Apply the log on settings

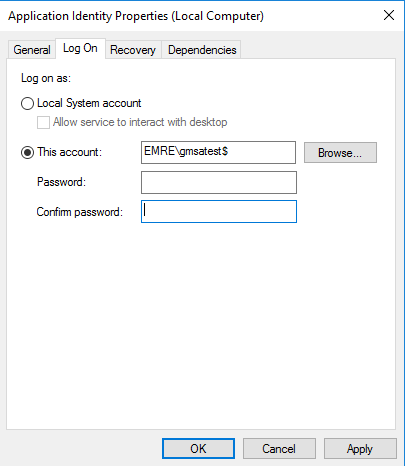pos(360,449)
